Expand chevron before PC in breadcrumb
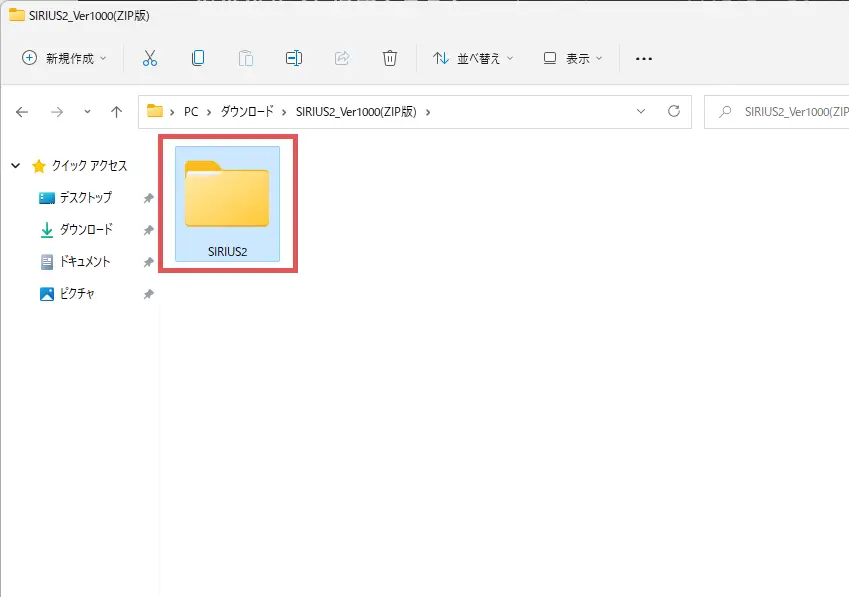The width and height of the screenshot is (849, 597). tap(172, 112)
